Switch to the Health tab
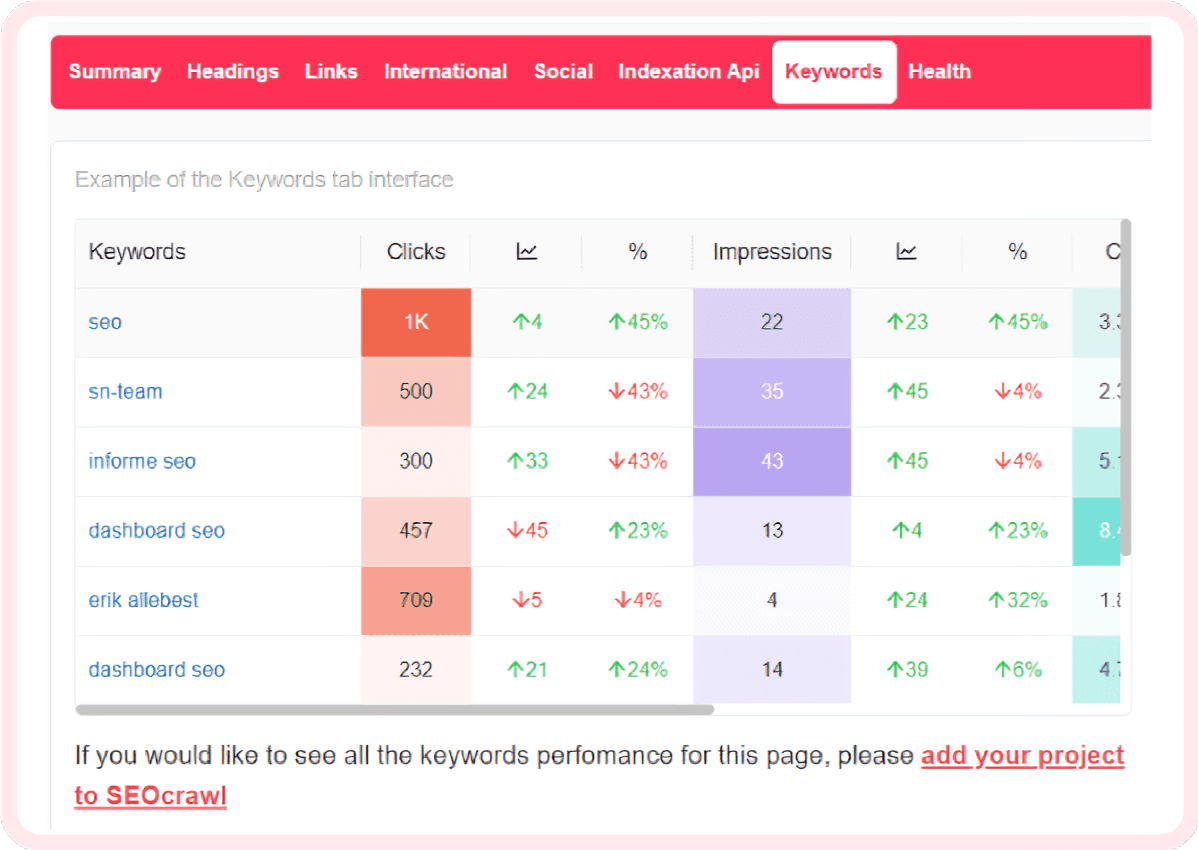The width and height of the screenshot is (1198, 850). click(939, 71)
